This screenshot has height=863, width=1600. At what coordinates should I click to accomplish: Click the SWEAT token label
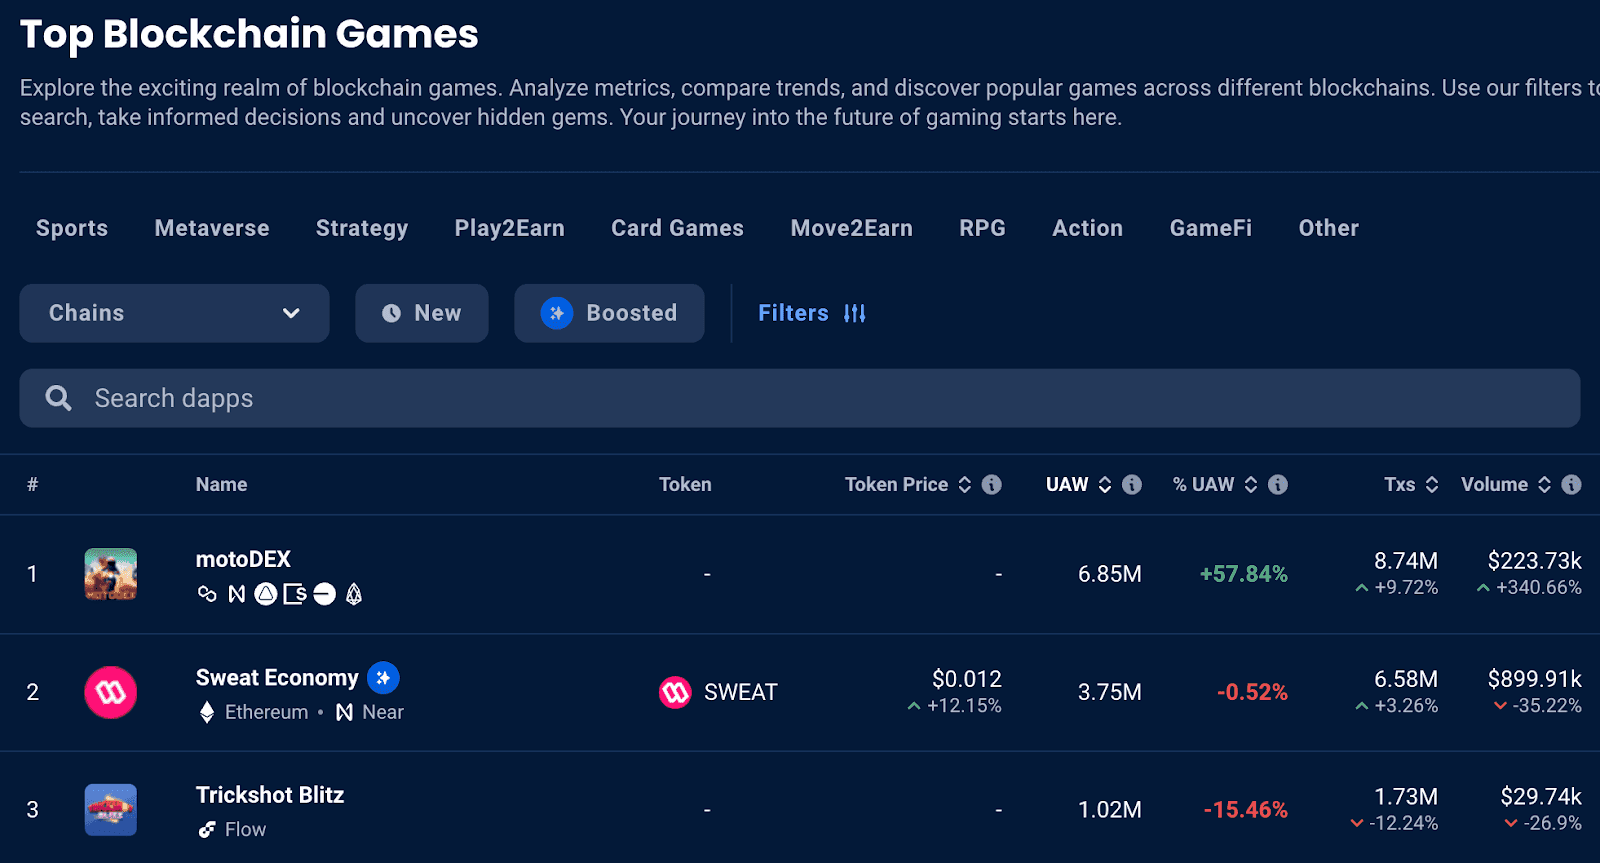click(741, 692)
